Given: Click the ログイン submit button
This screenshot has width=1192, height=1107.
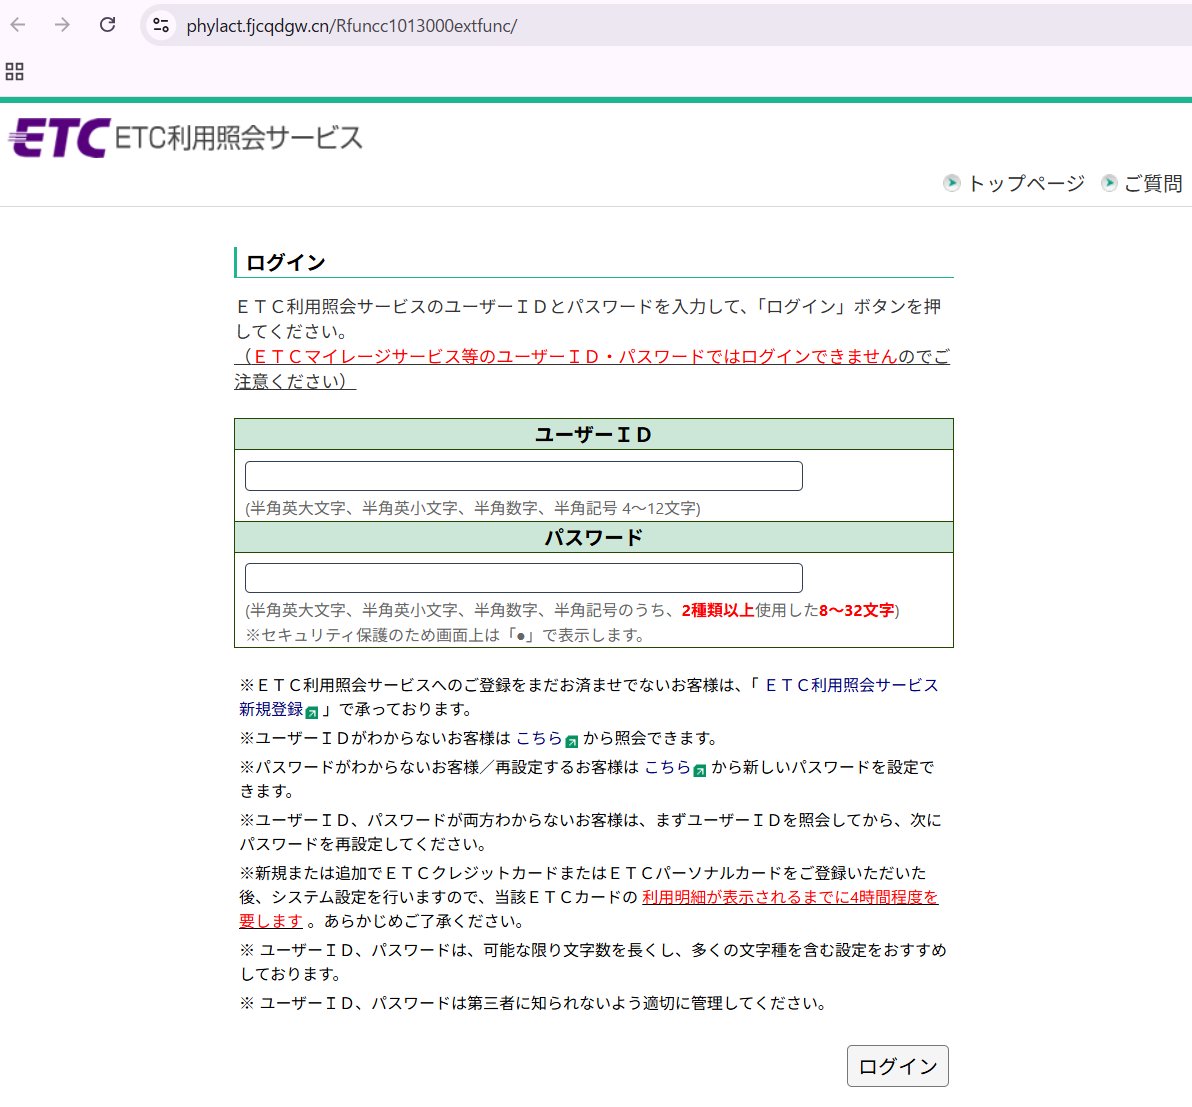Looking at the screenshot, I should [898, 1066].
